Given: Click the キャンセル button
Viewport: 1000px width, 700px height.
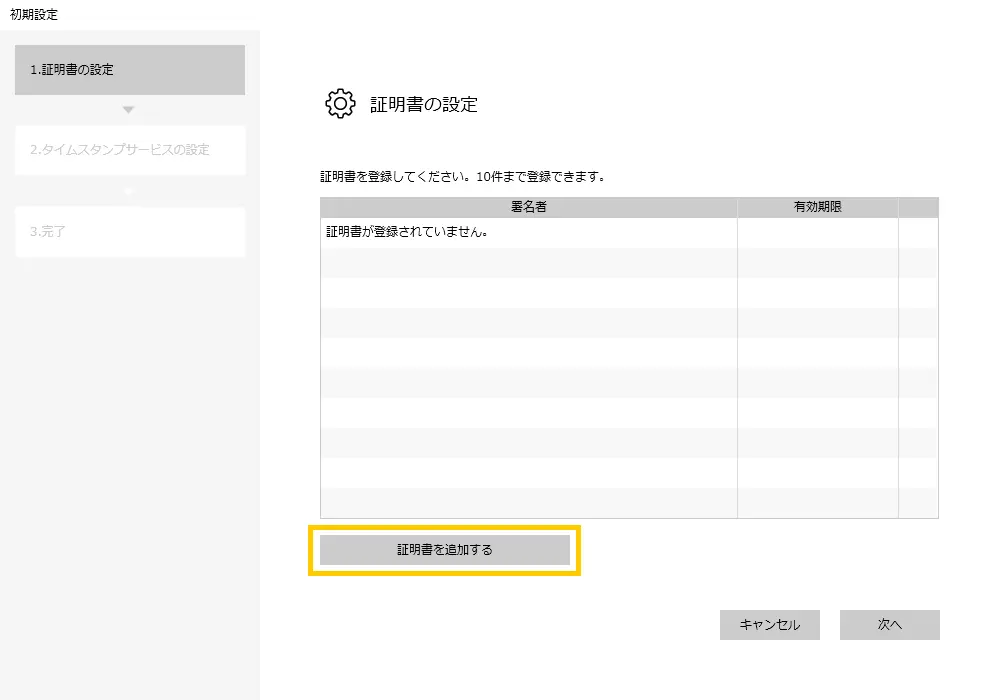Looking at the screenshot, I should pos(769,624).
